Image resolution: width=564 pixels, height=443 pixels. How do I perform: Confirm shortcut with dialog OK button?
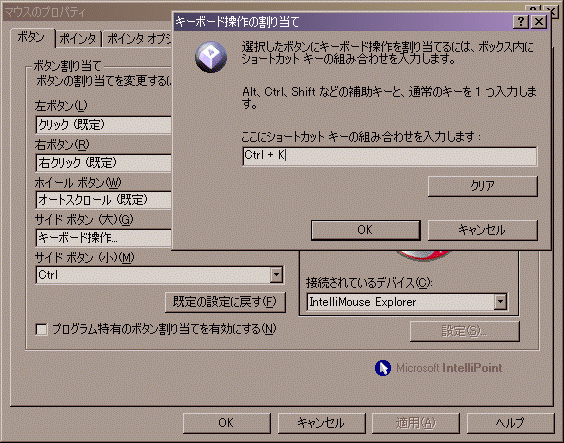point(365,230)
